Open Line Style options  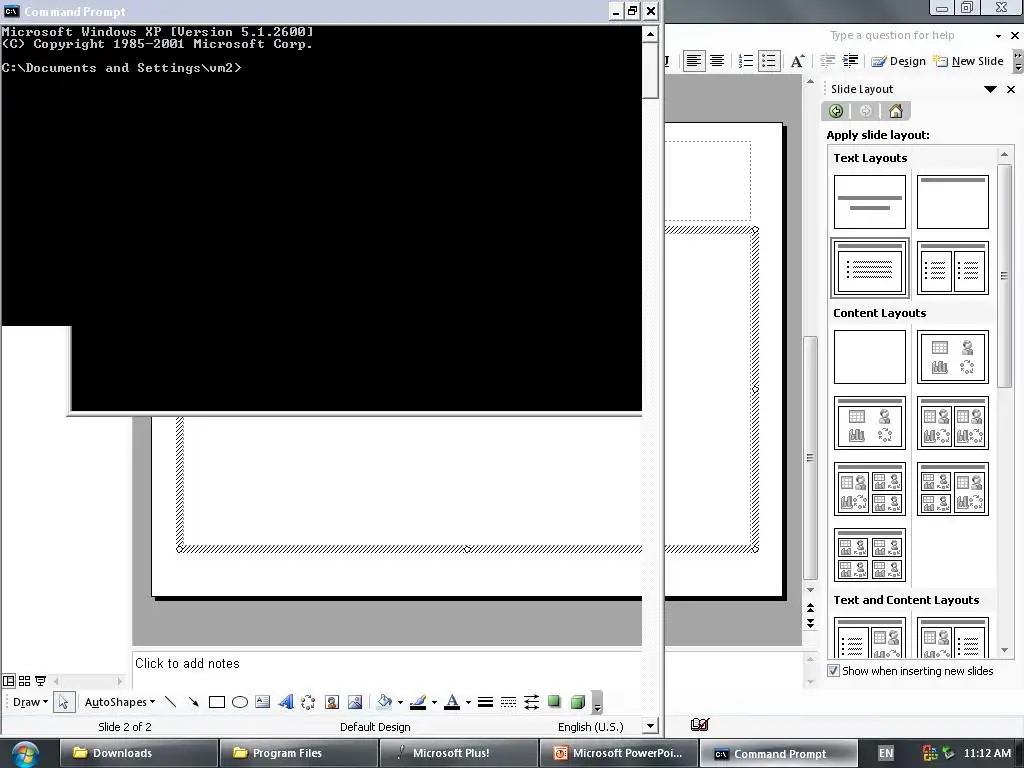point(485,702)
